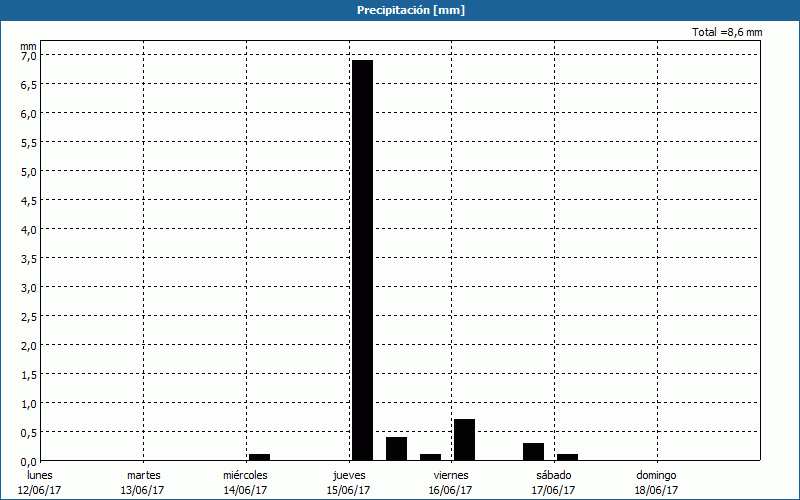Click the 'domingo' day label
This screenshot has width=800, height=500.
click(x=657, y=475)
